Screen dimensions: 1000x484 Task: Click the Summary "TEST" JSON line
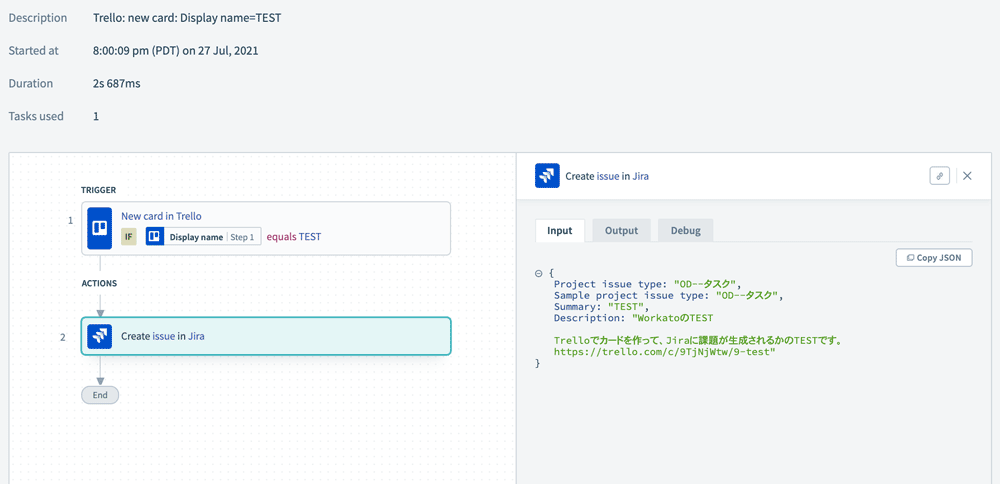(601, 307)
